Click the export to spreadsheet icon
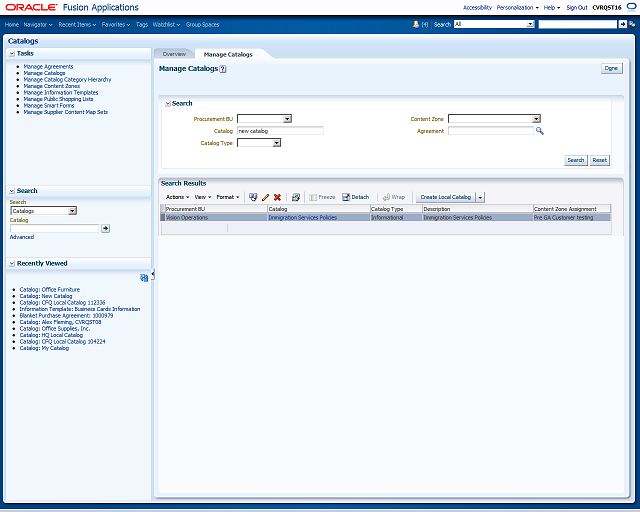This screenshot has height=512, width=640. coord(296,197)
